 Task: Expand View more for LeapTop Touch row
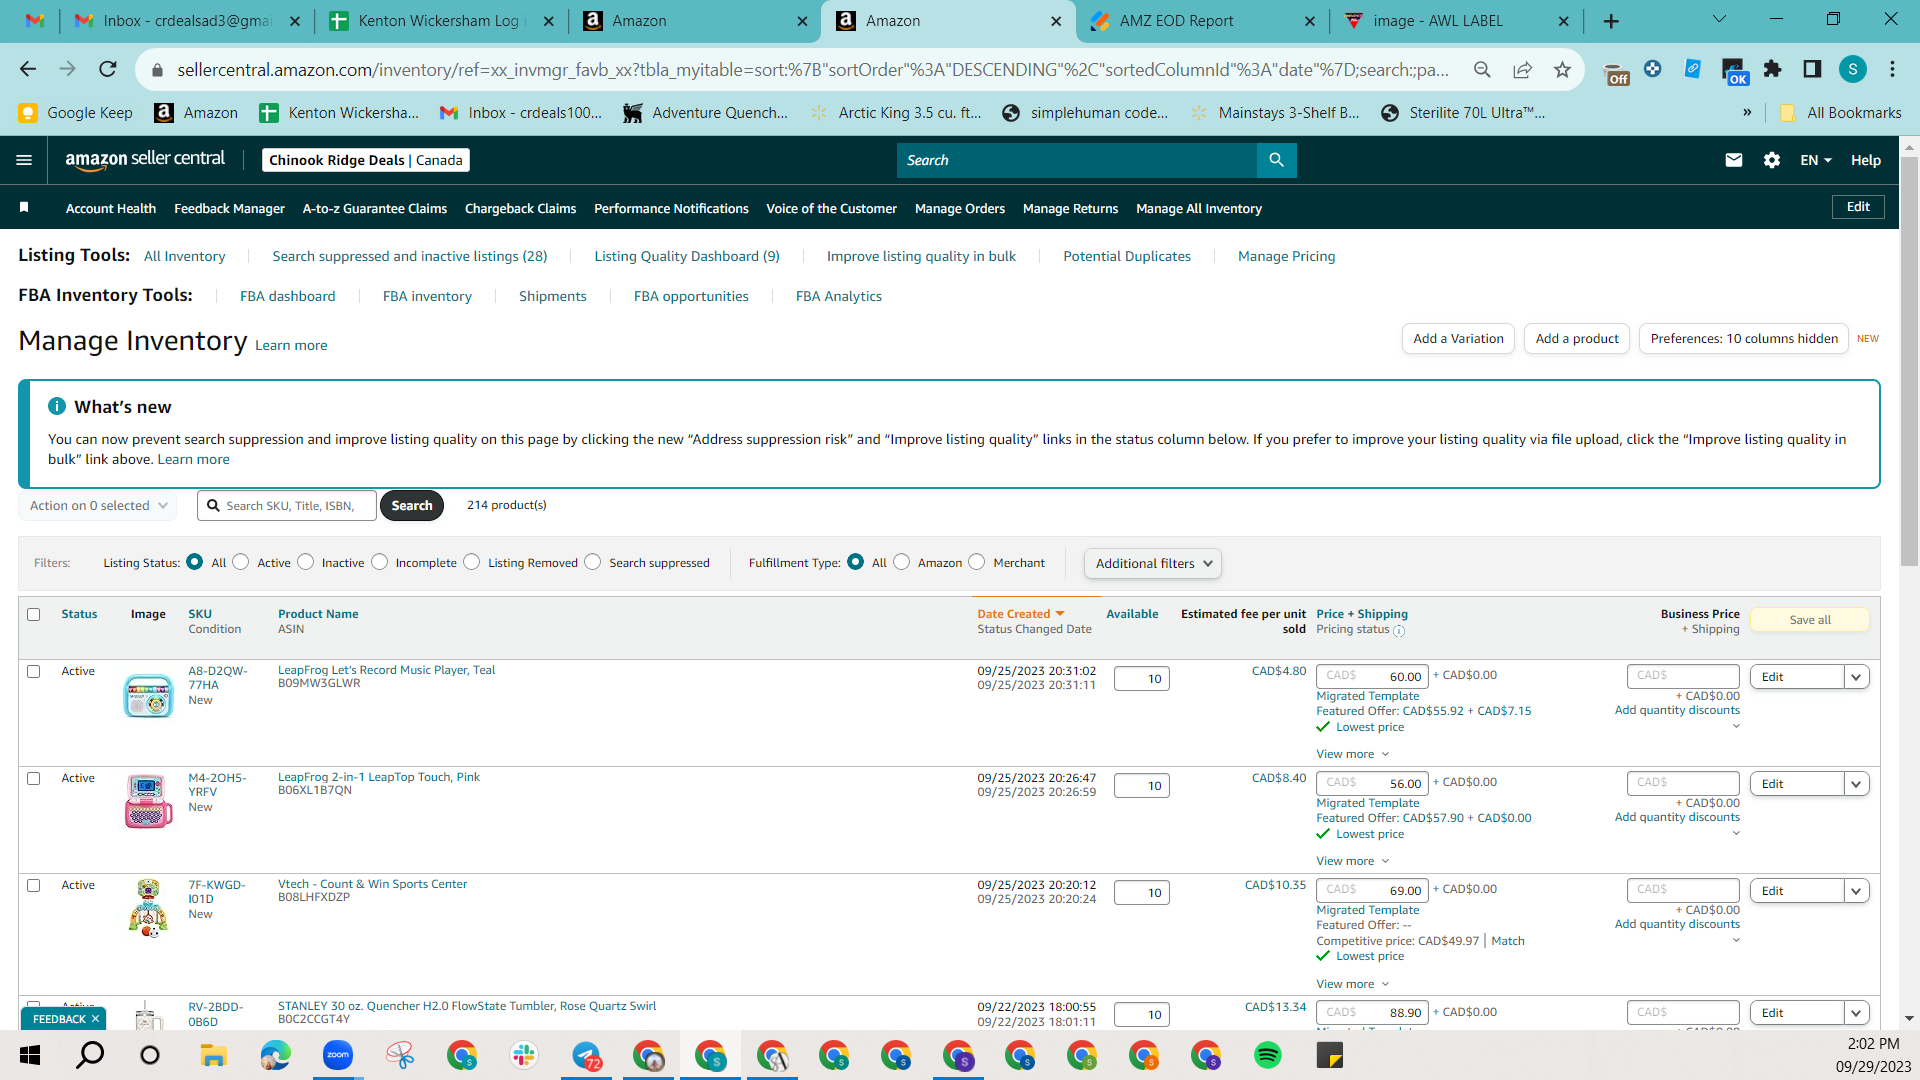click(x=1353, y=861)
